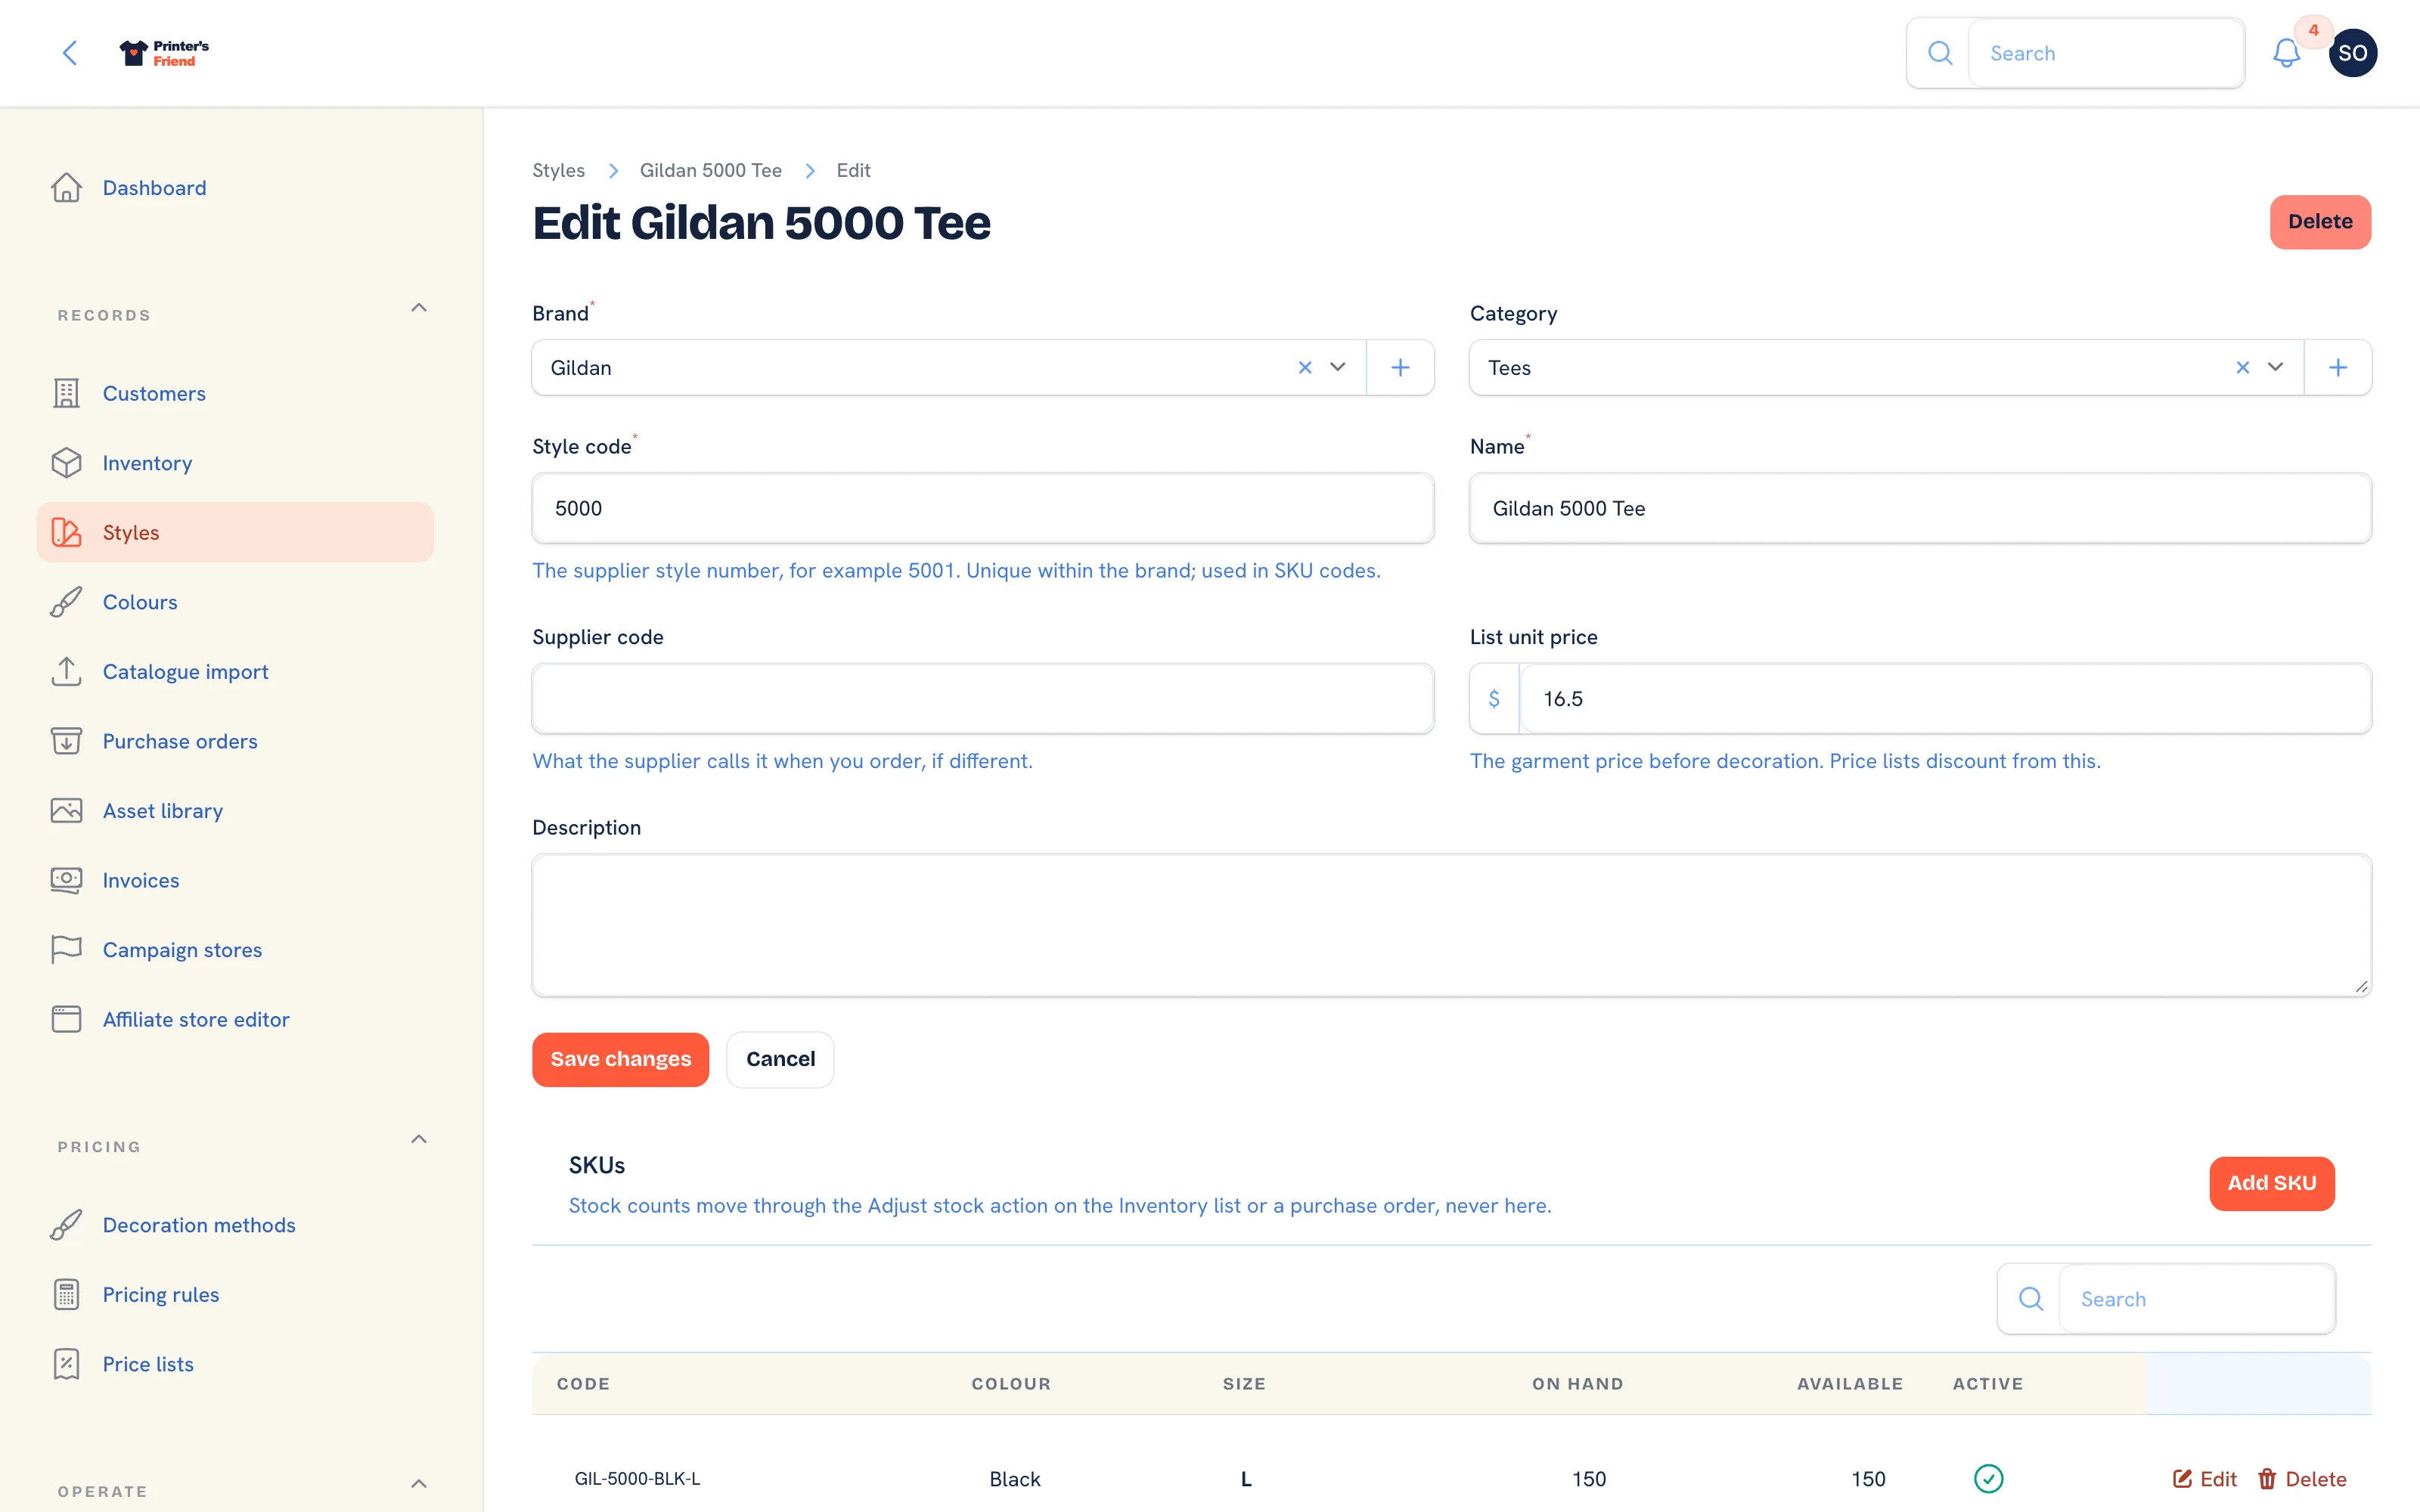
Task: Click the Price lists receipt icon
Action: (x=66, y=1364)
